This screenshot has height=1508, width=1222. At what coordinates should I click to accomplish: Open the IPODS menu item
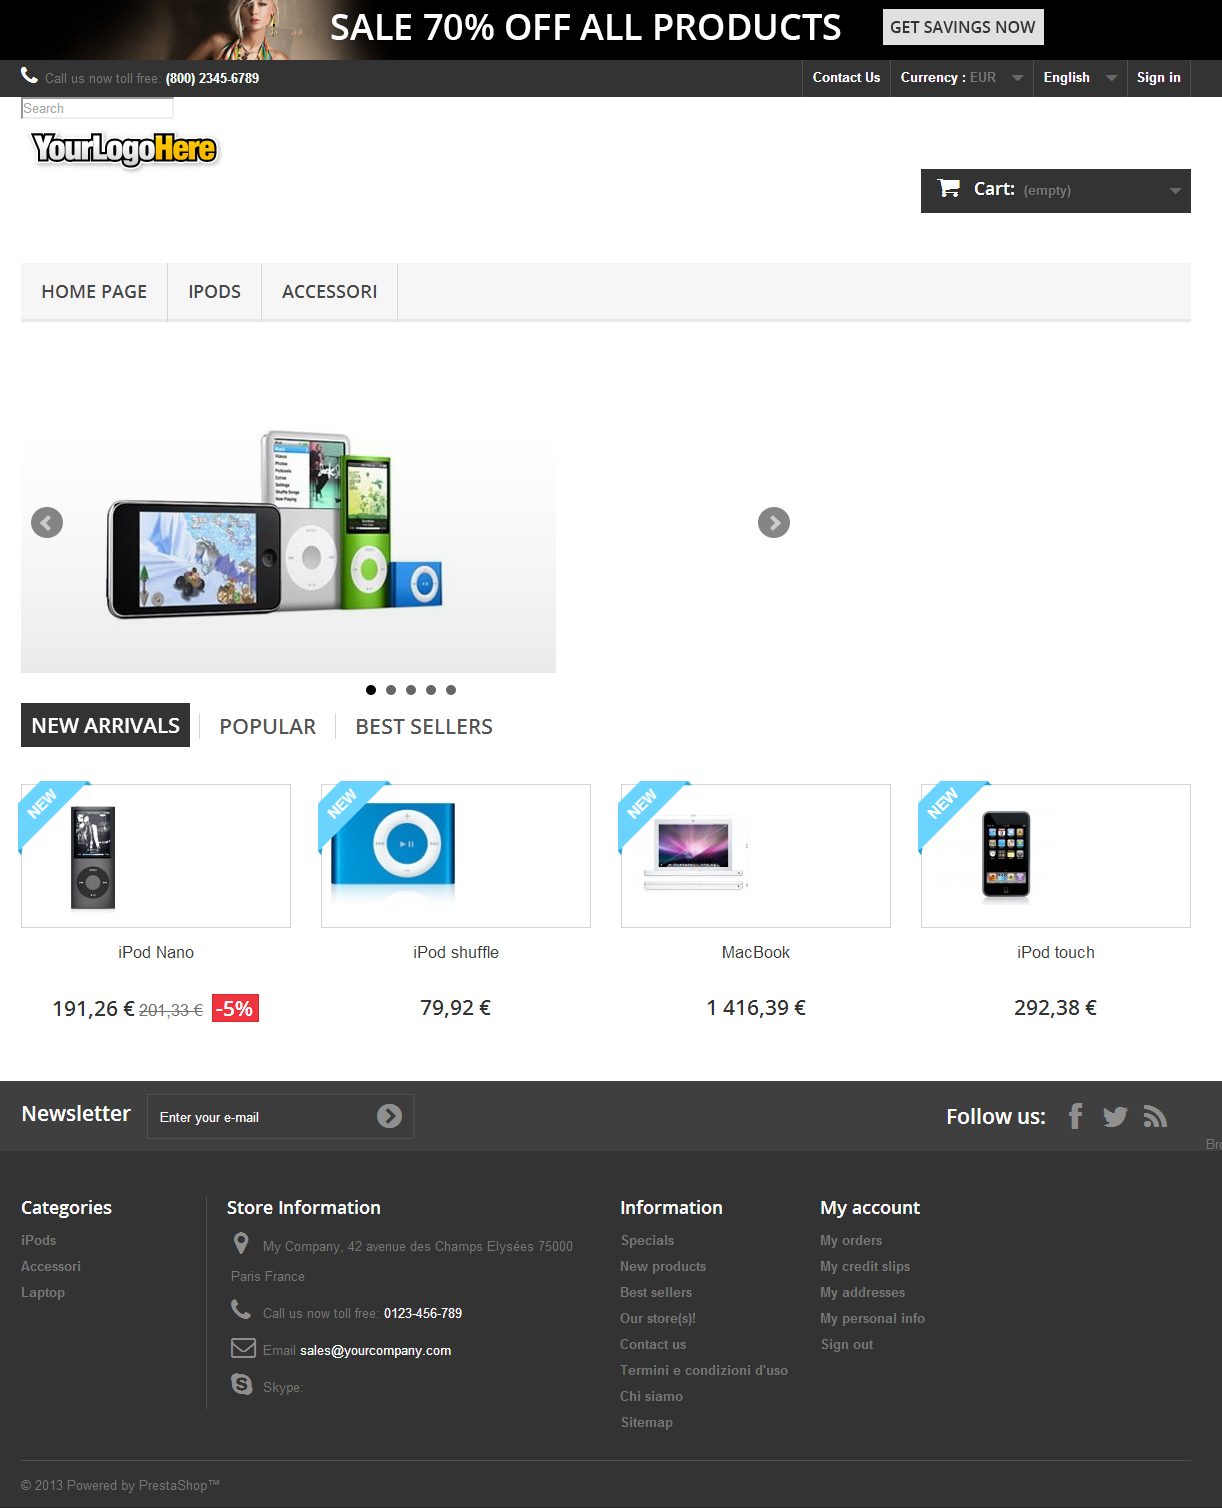click(215, 292)
